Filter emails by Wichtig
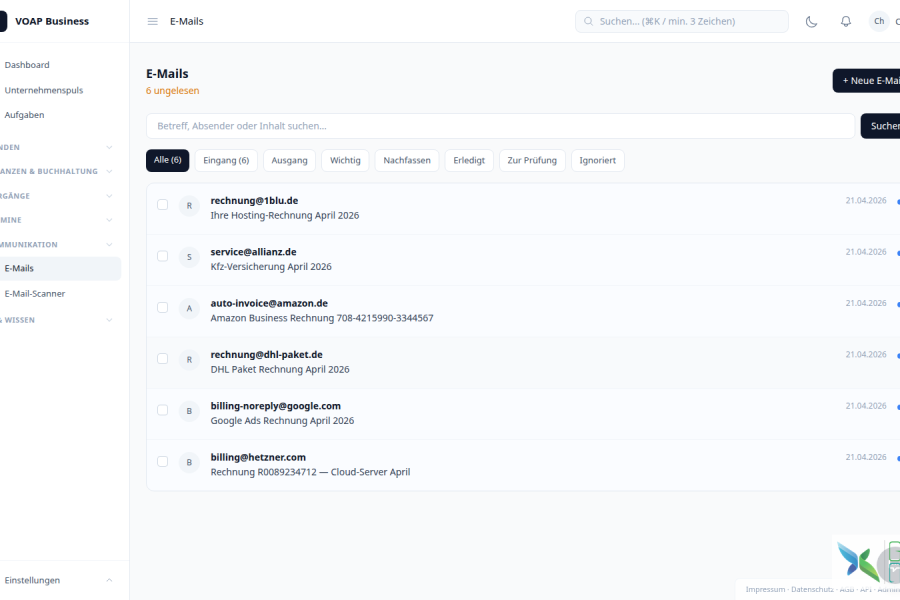 [x=345, y=160]
